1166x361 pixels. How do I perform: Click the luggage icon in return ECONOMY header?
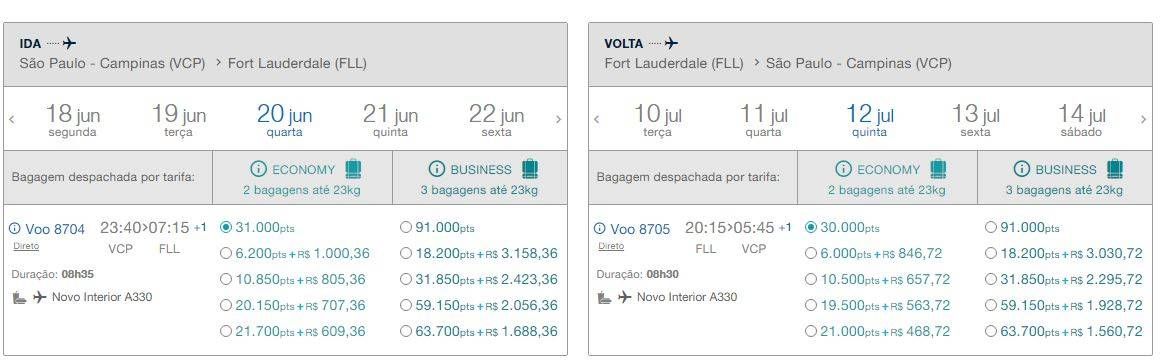938,168
